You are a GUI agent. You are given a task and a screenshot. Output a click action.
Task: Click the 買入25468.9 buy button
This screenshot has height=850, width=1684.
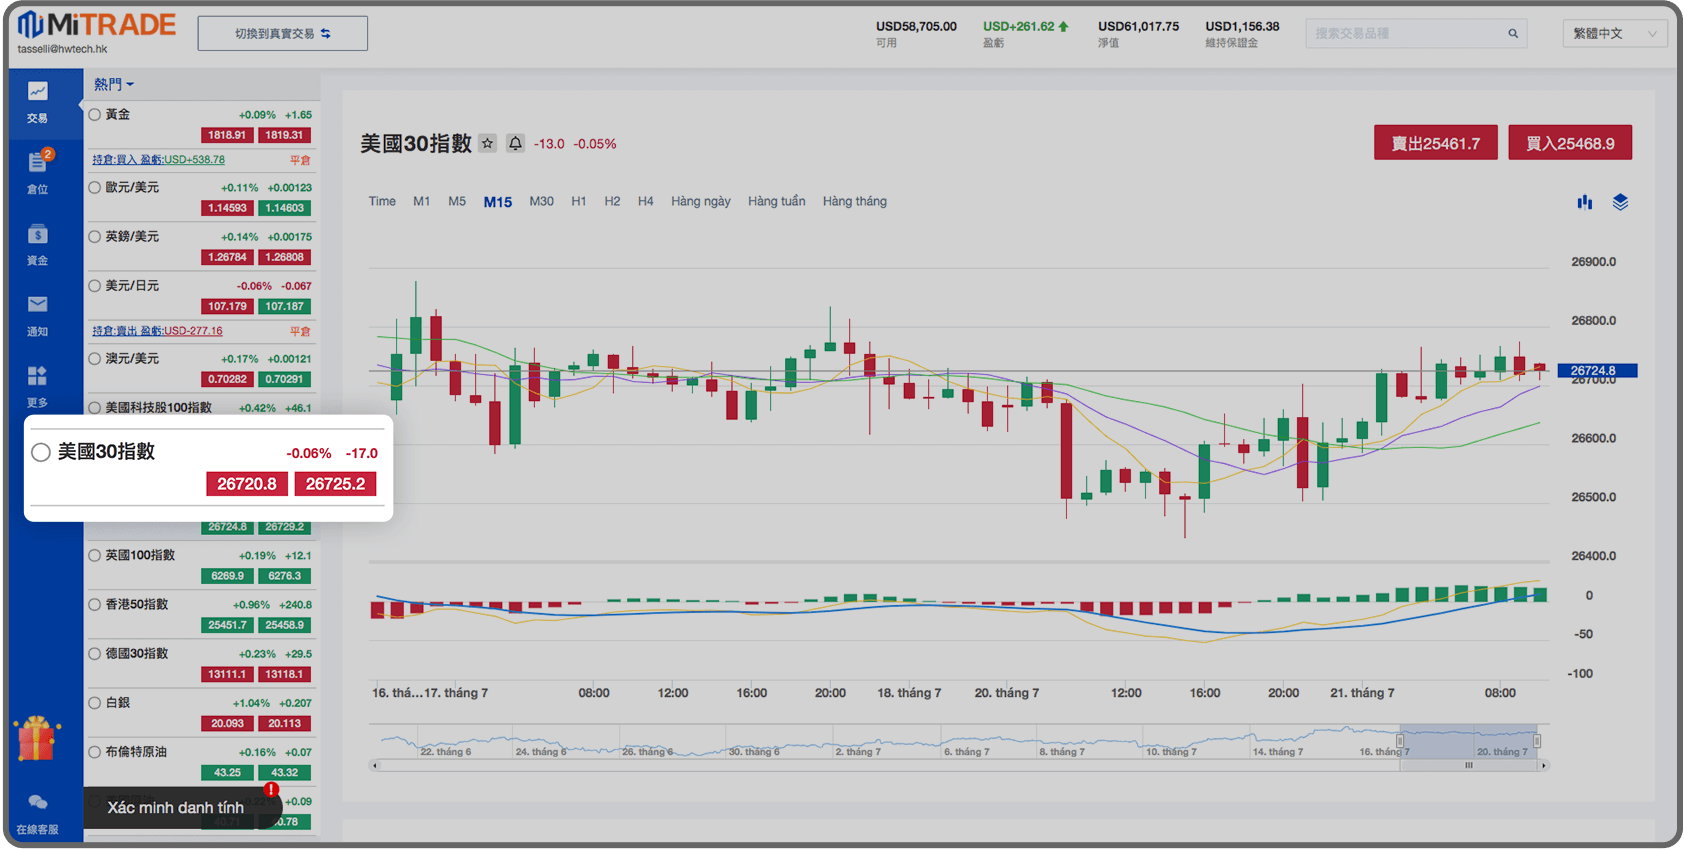point(1569,143)
